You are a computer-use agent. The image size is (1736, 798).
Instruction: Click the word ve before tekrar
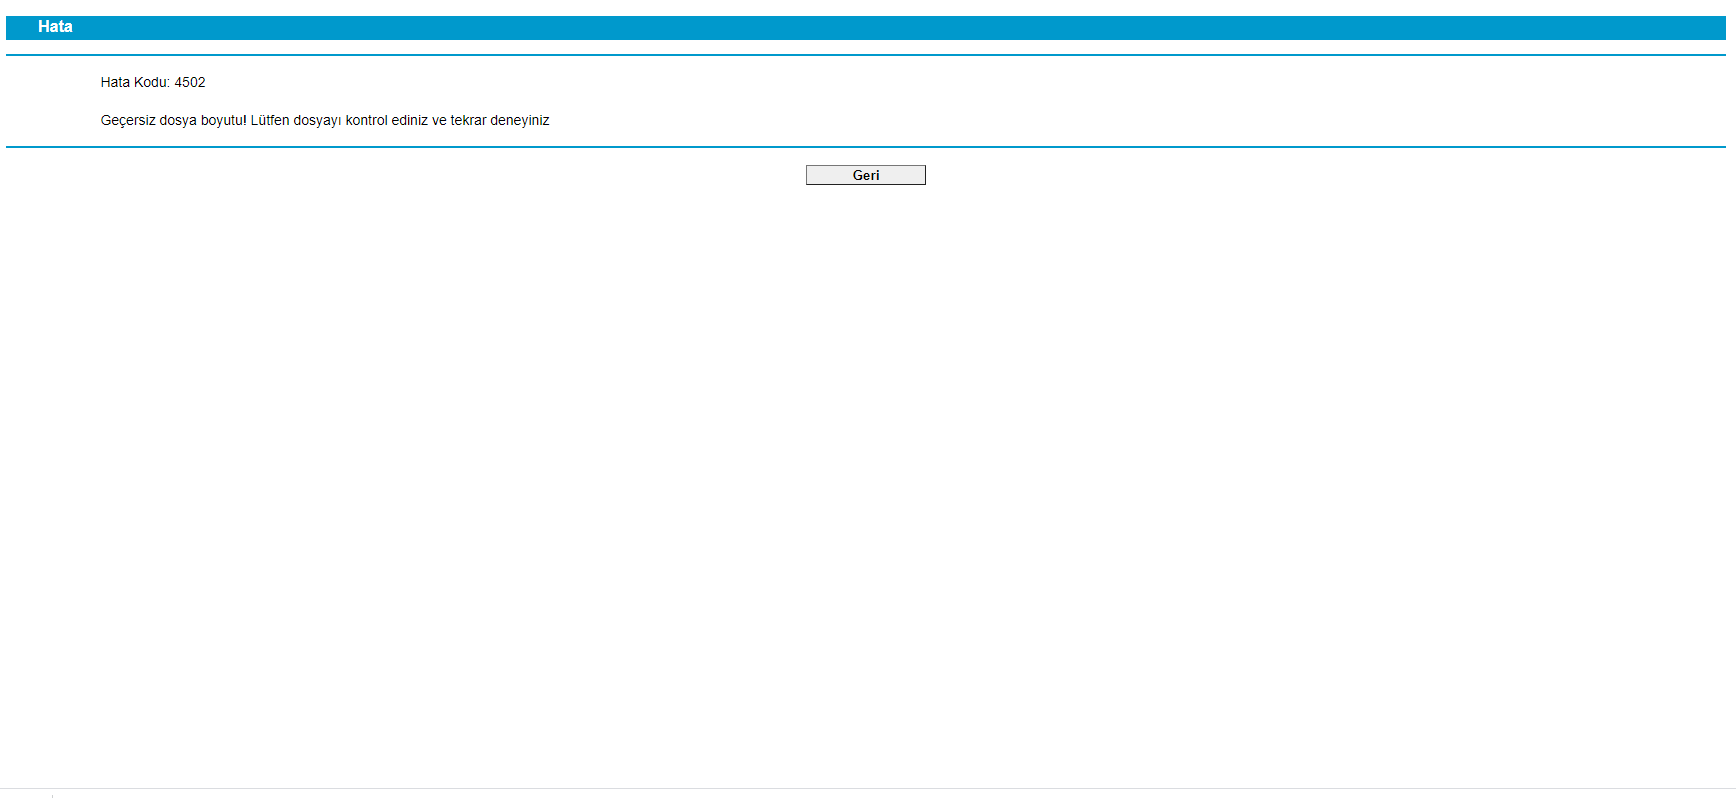coord(439,121)
